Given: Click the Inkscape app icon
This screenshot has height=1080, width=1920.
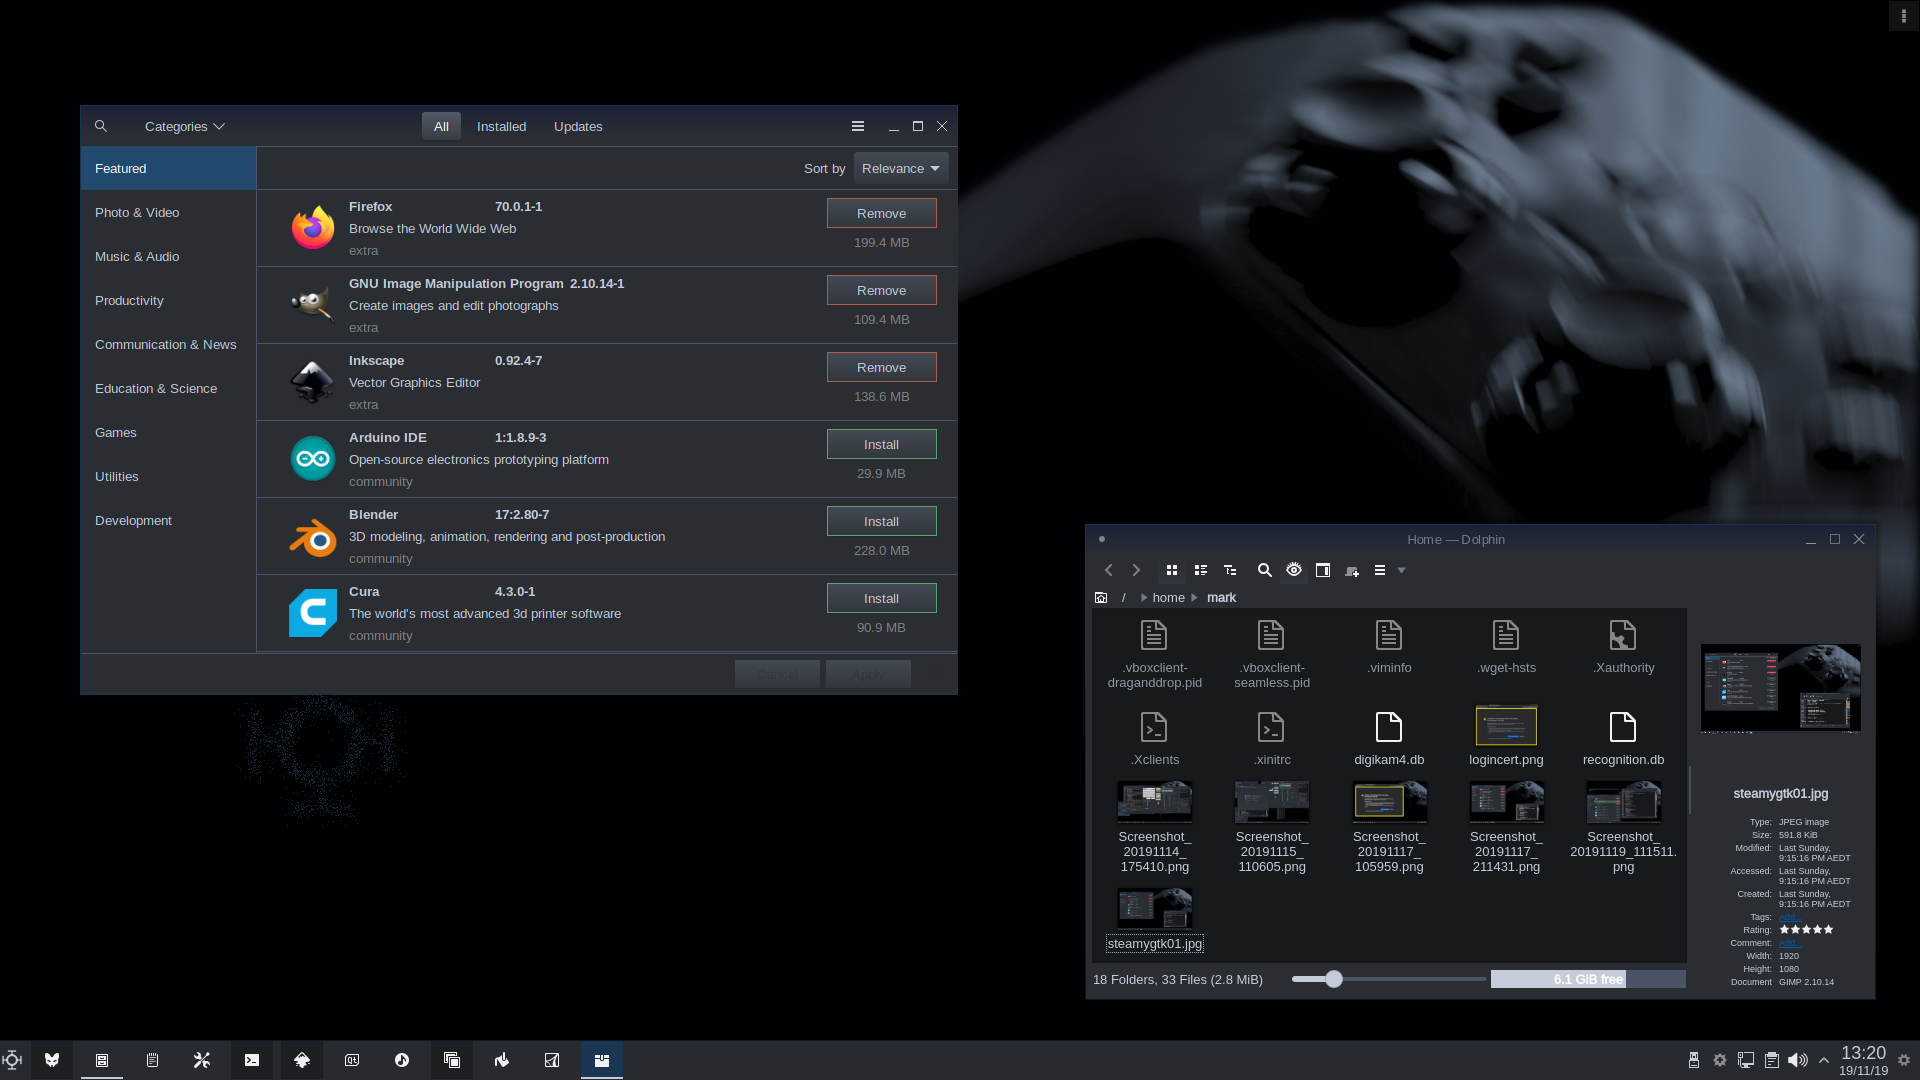Looking at the screenshot, I should coord(313,382).
